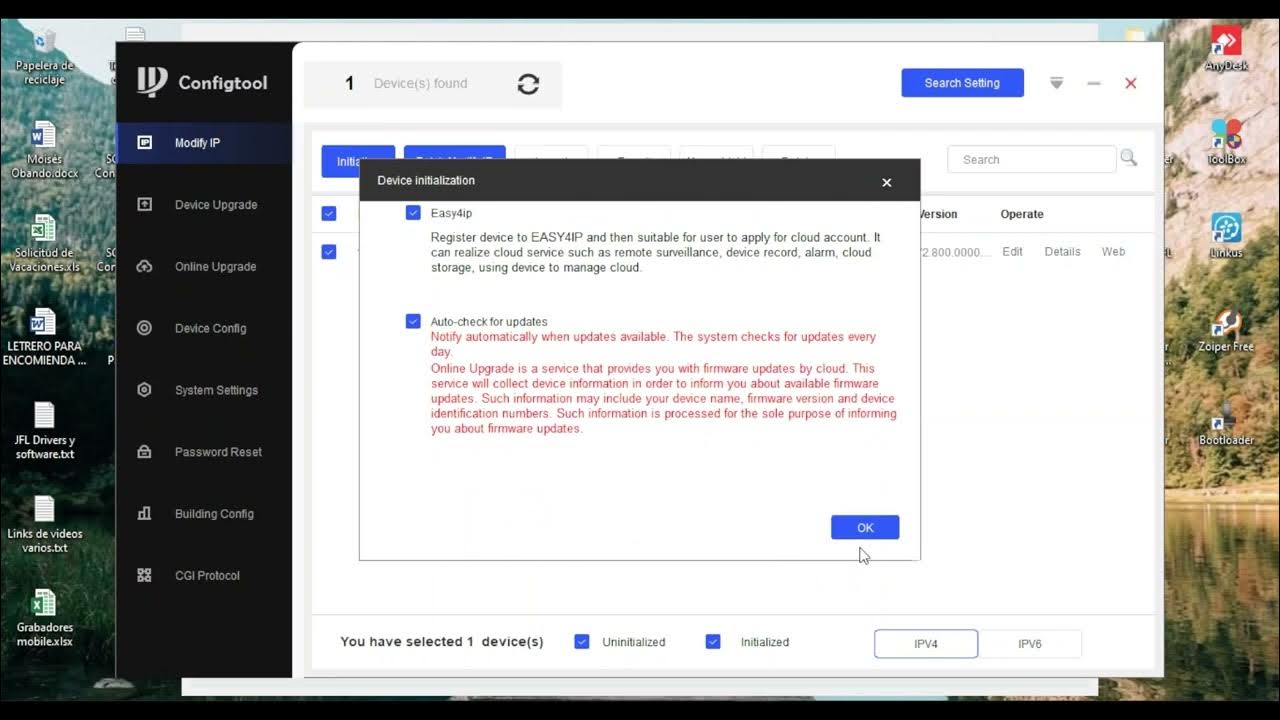Open the Bootloader desktop shortcut
This screenshot has height=720, width=1280.
click(x=1226, y=425)
